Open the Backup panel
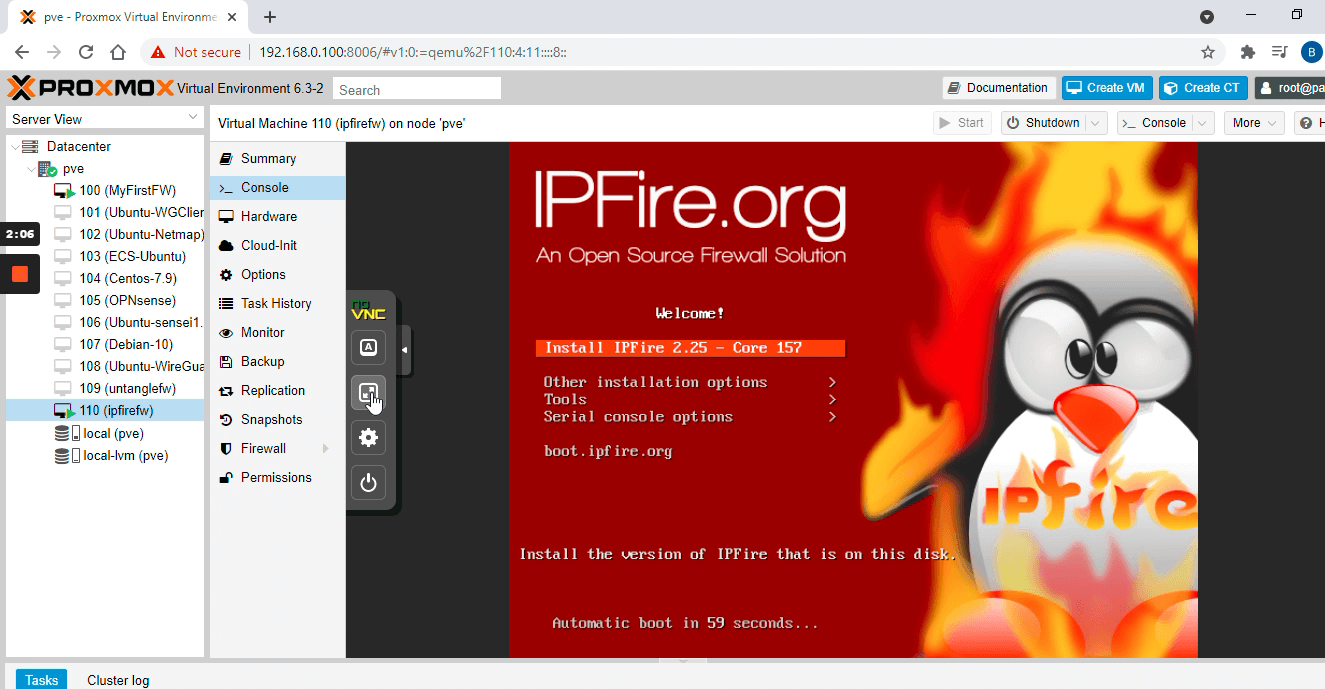Screen dimensions: 1325x689 point(259,361)
